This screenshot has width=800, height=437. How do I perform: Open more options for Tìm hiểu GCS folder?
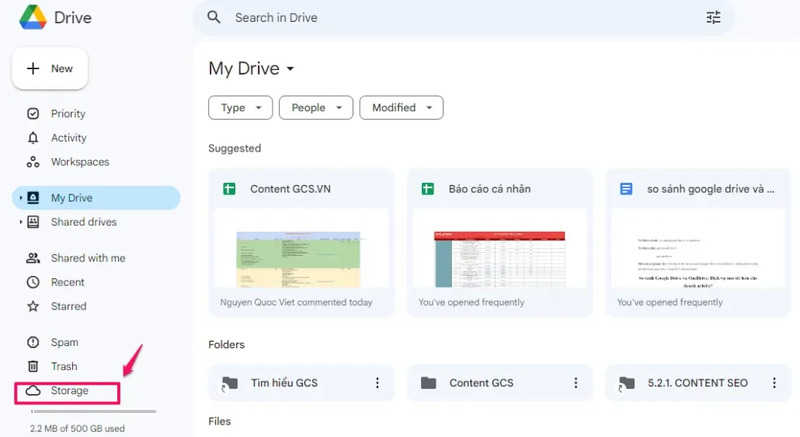pyautogui.click(x=377, y=383)
